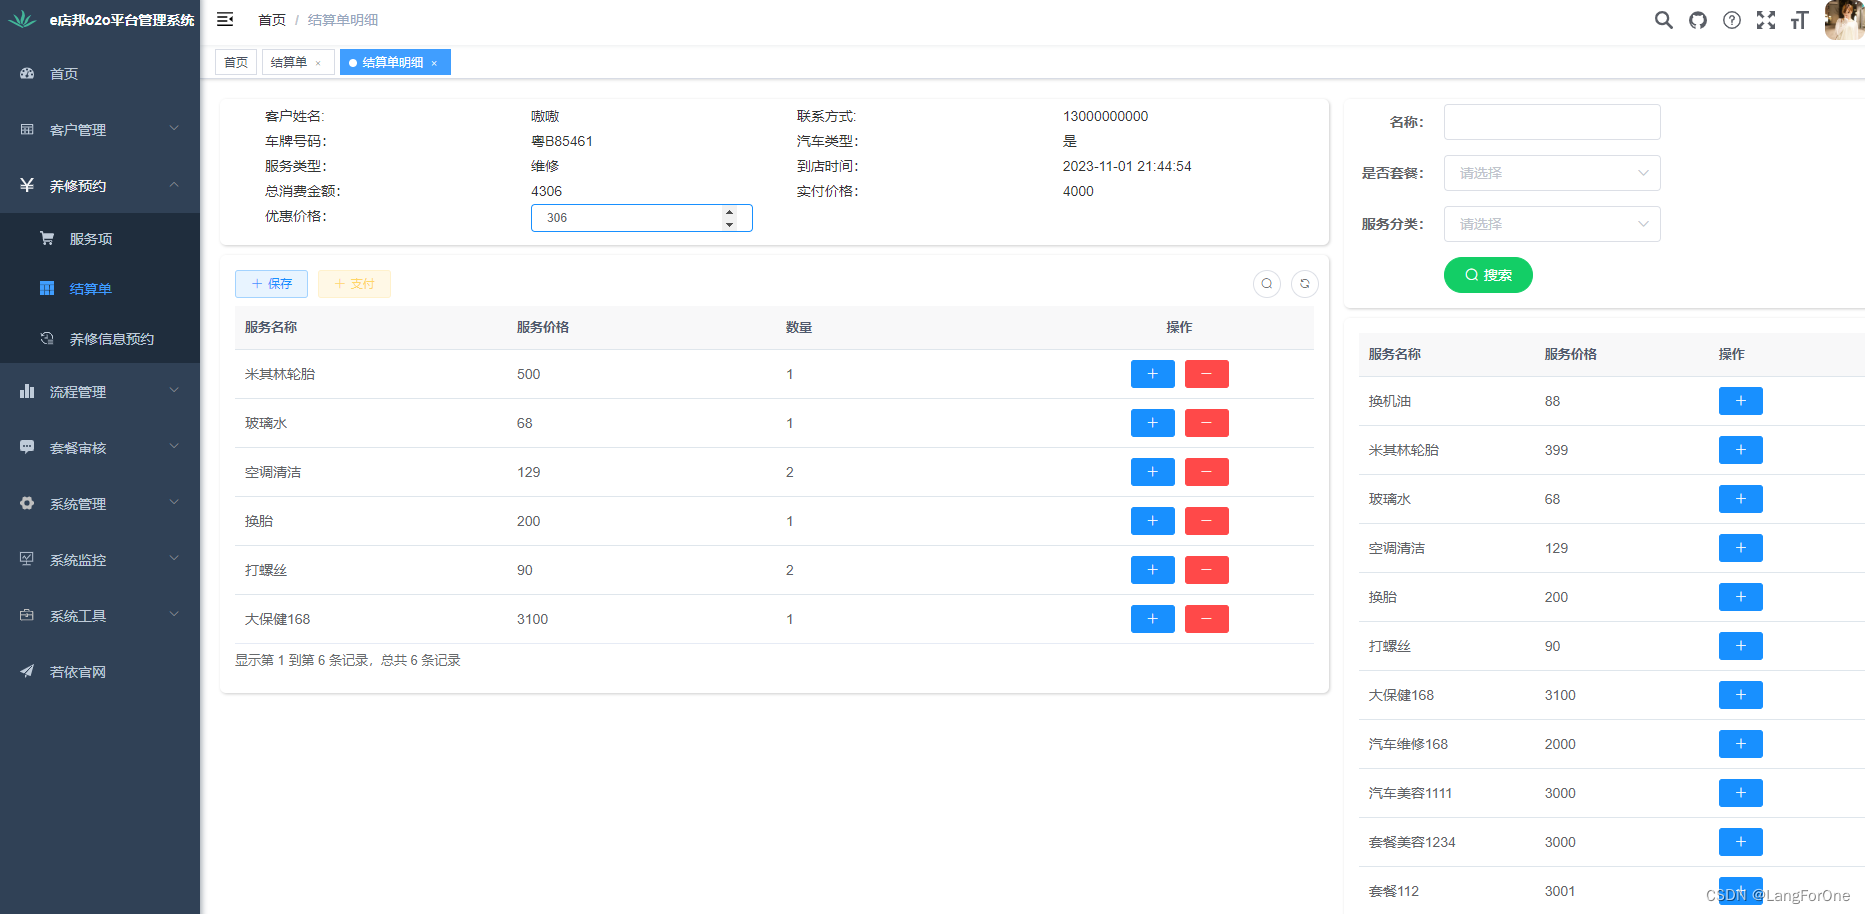The height and width of the screenshot is (914, 1865).
Task: Increment the 优惠价格 spinner up arrow
Action: (729, 212)
